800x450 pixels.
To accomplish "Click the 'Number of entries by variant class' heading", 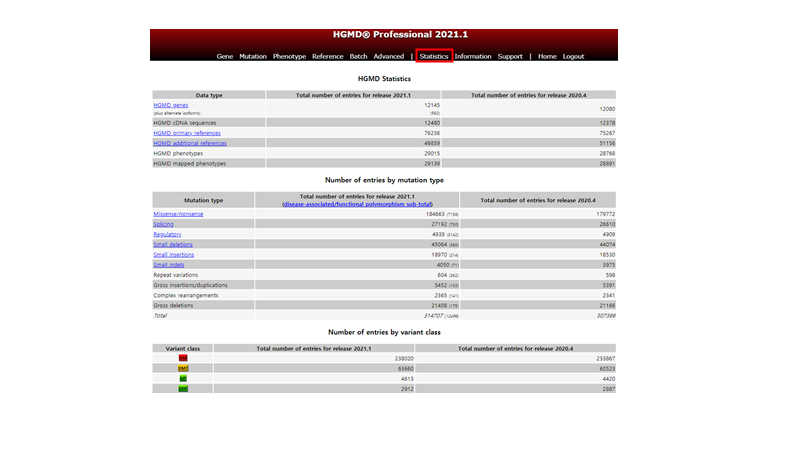I will coord(384,332).
